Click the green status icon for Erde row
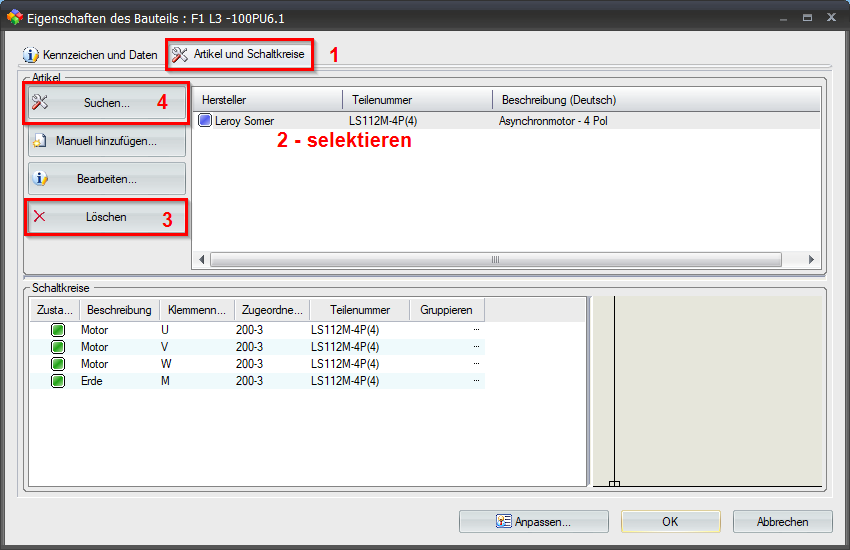850x550 pixels. (x=58, y=381)
